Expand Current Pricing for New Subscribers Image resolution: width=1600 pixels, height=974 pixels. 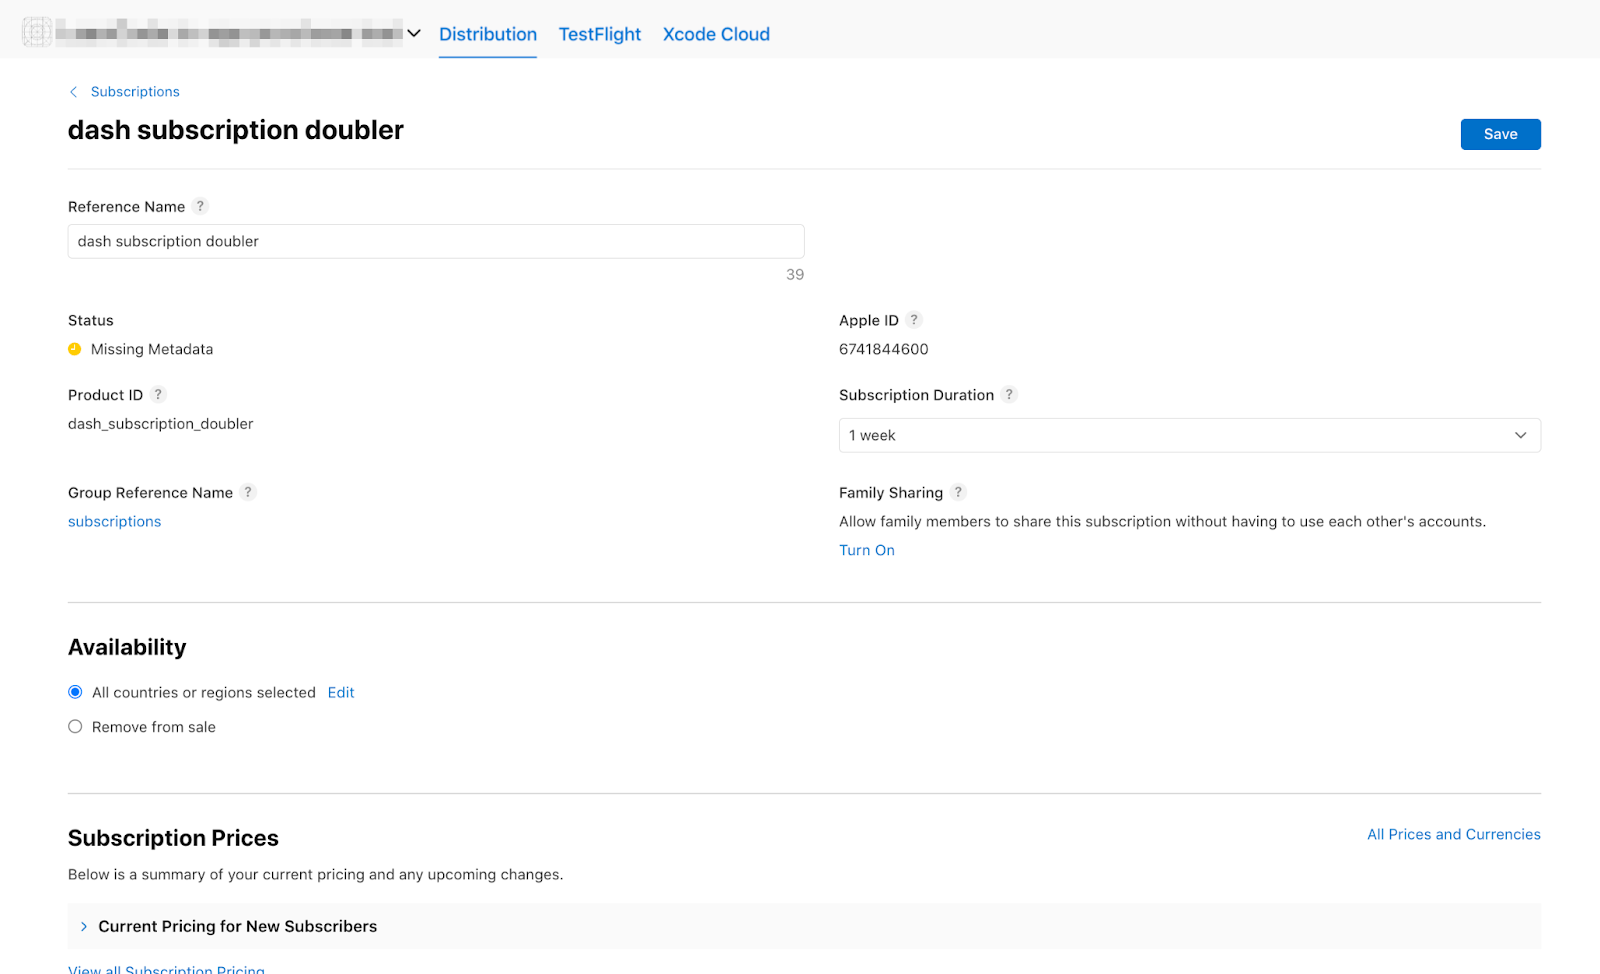click(84, 927)
